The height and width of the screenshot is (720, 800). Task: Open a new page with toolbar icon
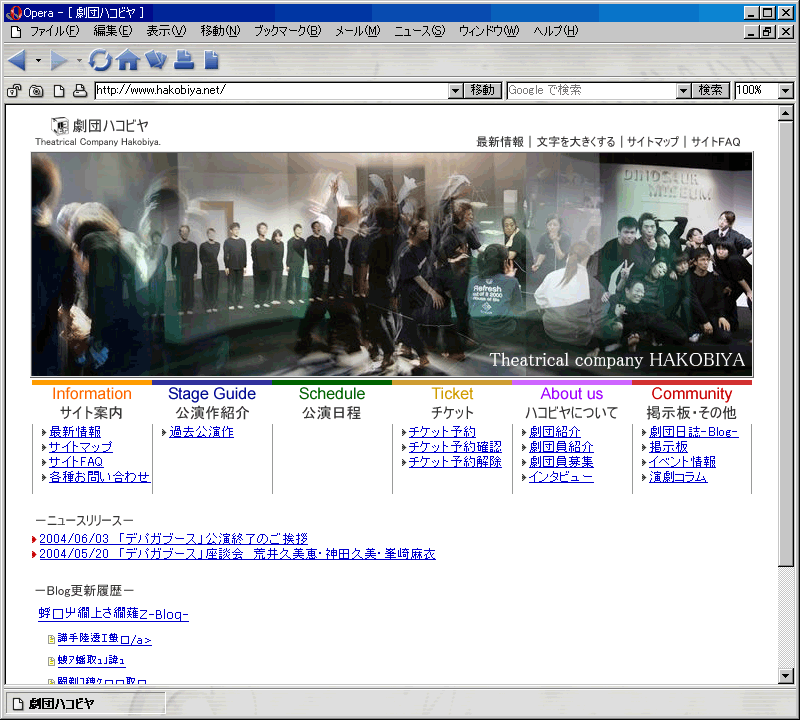click(211, 60)
